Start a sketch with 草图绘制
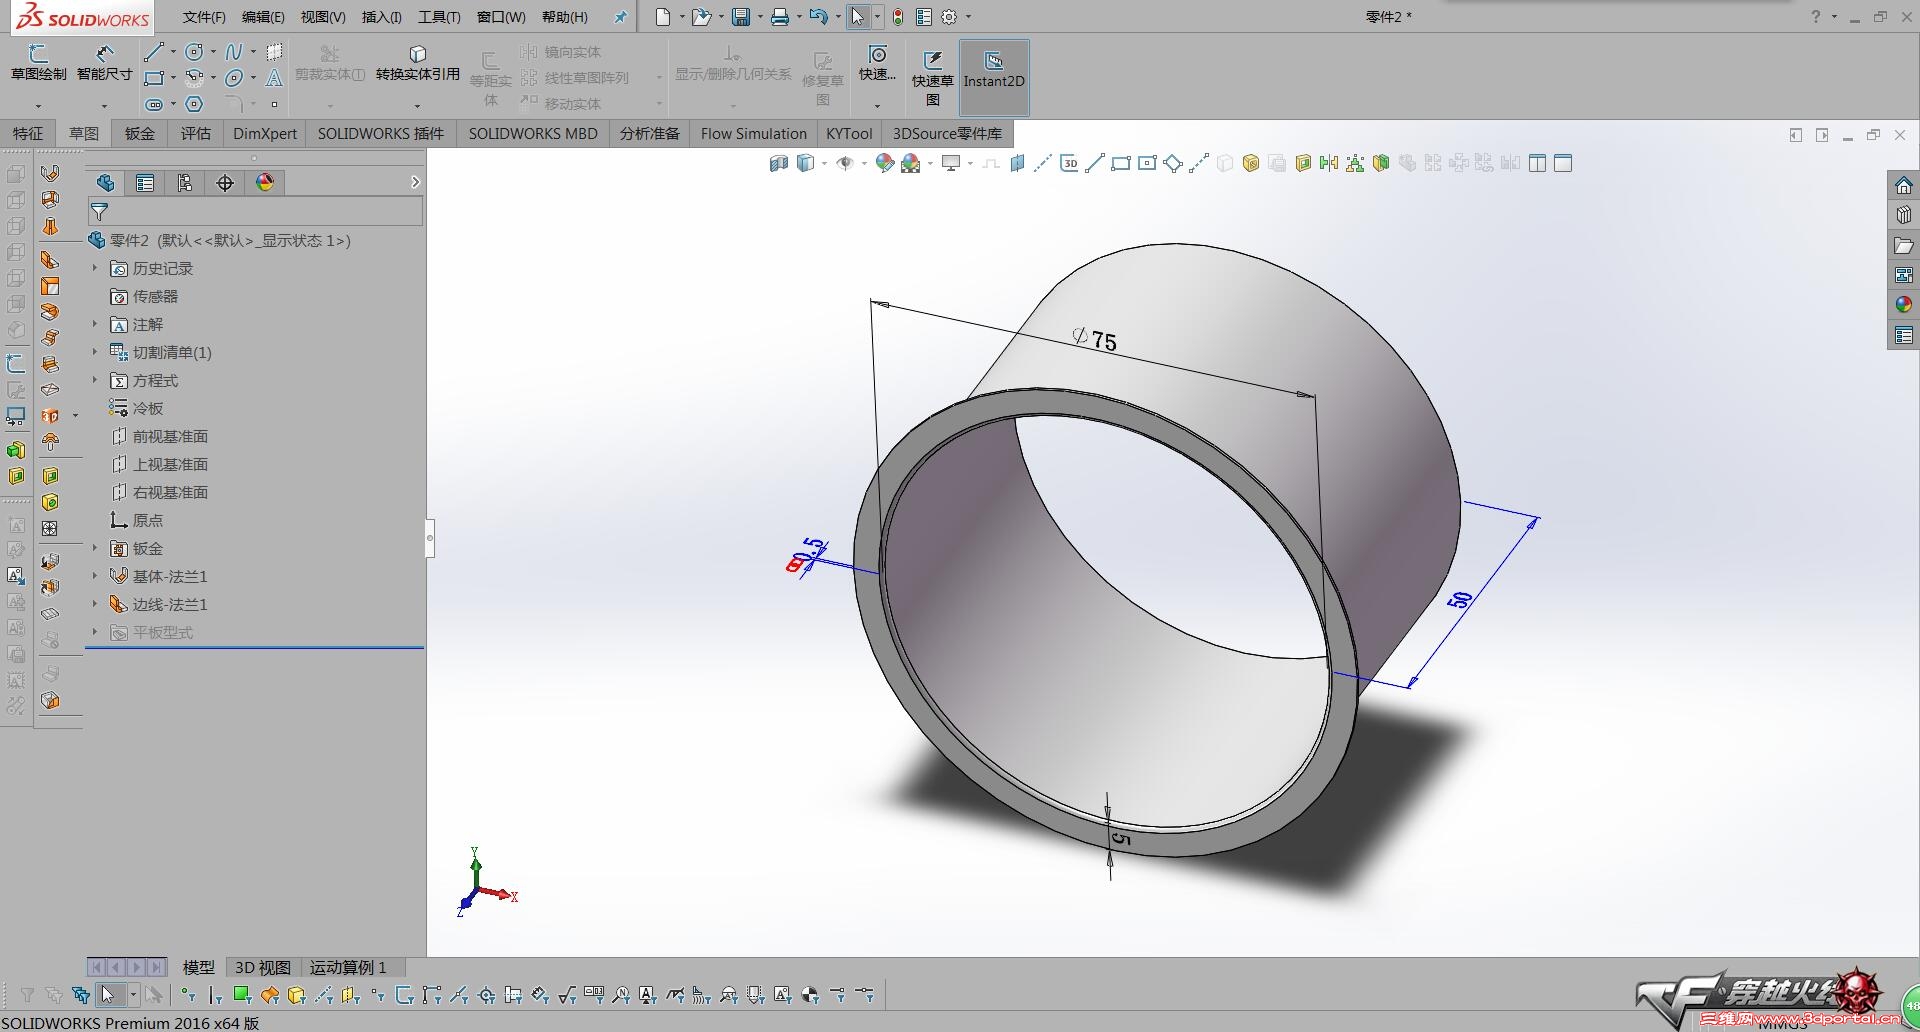The height and width of the screenshot is (1032, 1920). [38, 62]
